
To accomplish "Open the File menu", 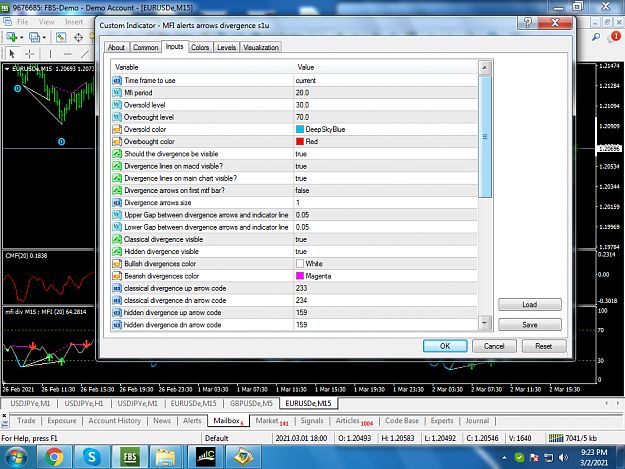I will click(22, 22).
